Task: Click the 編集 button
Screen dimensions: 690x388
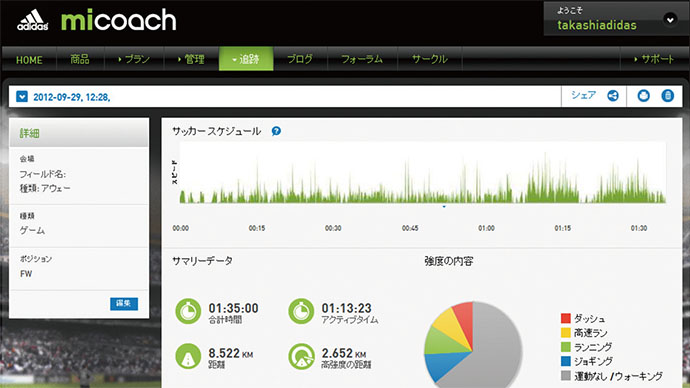Action: coord(124,304)
